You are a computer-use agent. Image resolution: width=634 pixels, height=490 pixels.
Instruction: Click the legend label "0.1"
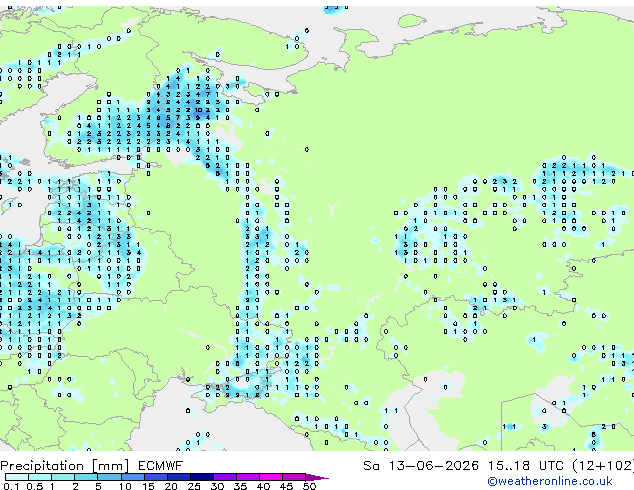[x=11, y=486]
